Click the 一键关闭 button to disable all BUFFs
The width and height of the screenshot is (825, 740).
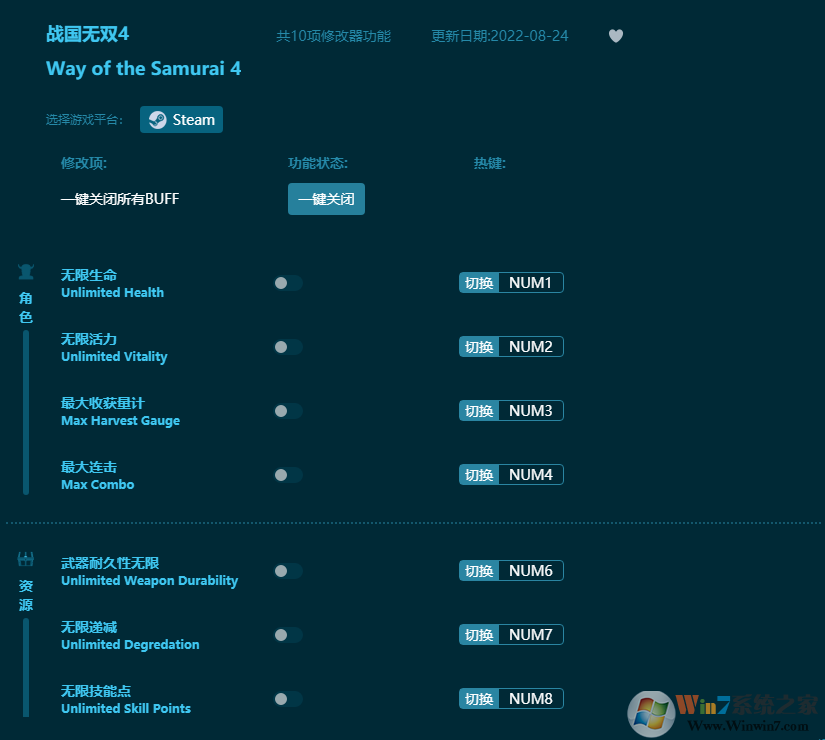click(326, 199)
